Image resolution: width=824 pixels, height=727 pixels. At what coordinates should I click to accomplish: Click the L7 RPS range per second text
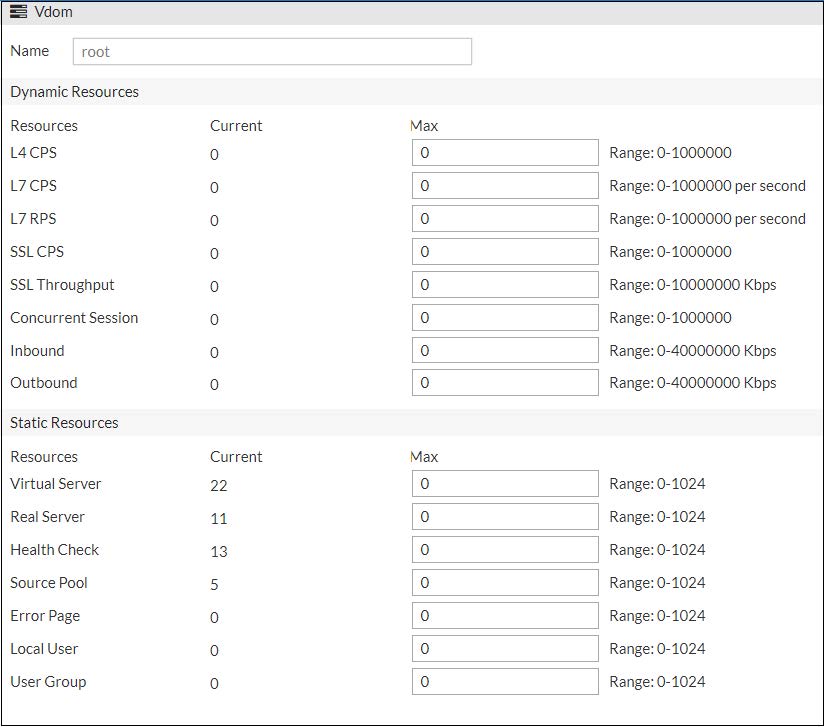pyautogui.click(x=707, y=219)
